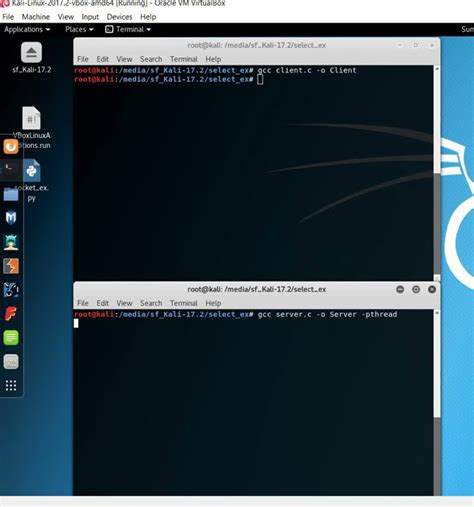
Task: Open the Edit menu in lower terminal
Action: point(102,303)
